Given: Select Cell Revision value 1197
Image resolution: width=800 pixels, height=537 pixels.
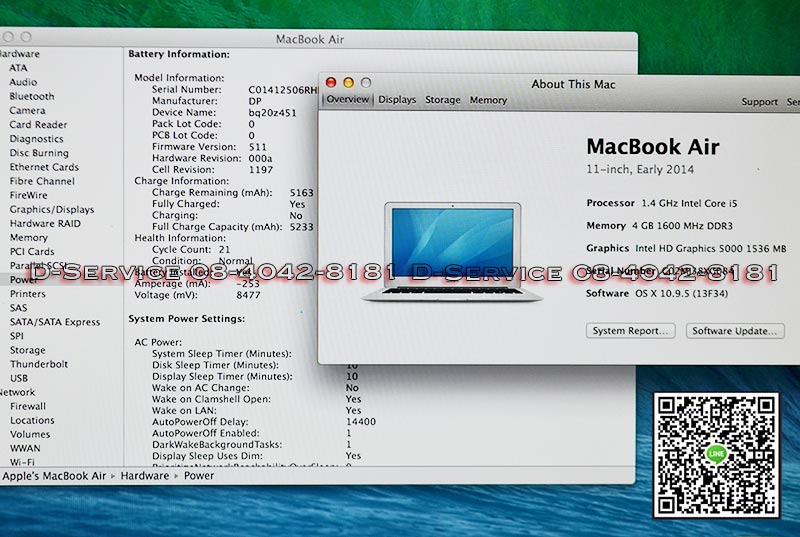Looking at the screenshot, I should pos(261,170).
